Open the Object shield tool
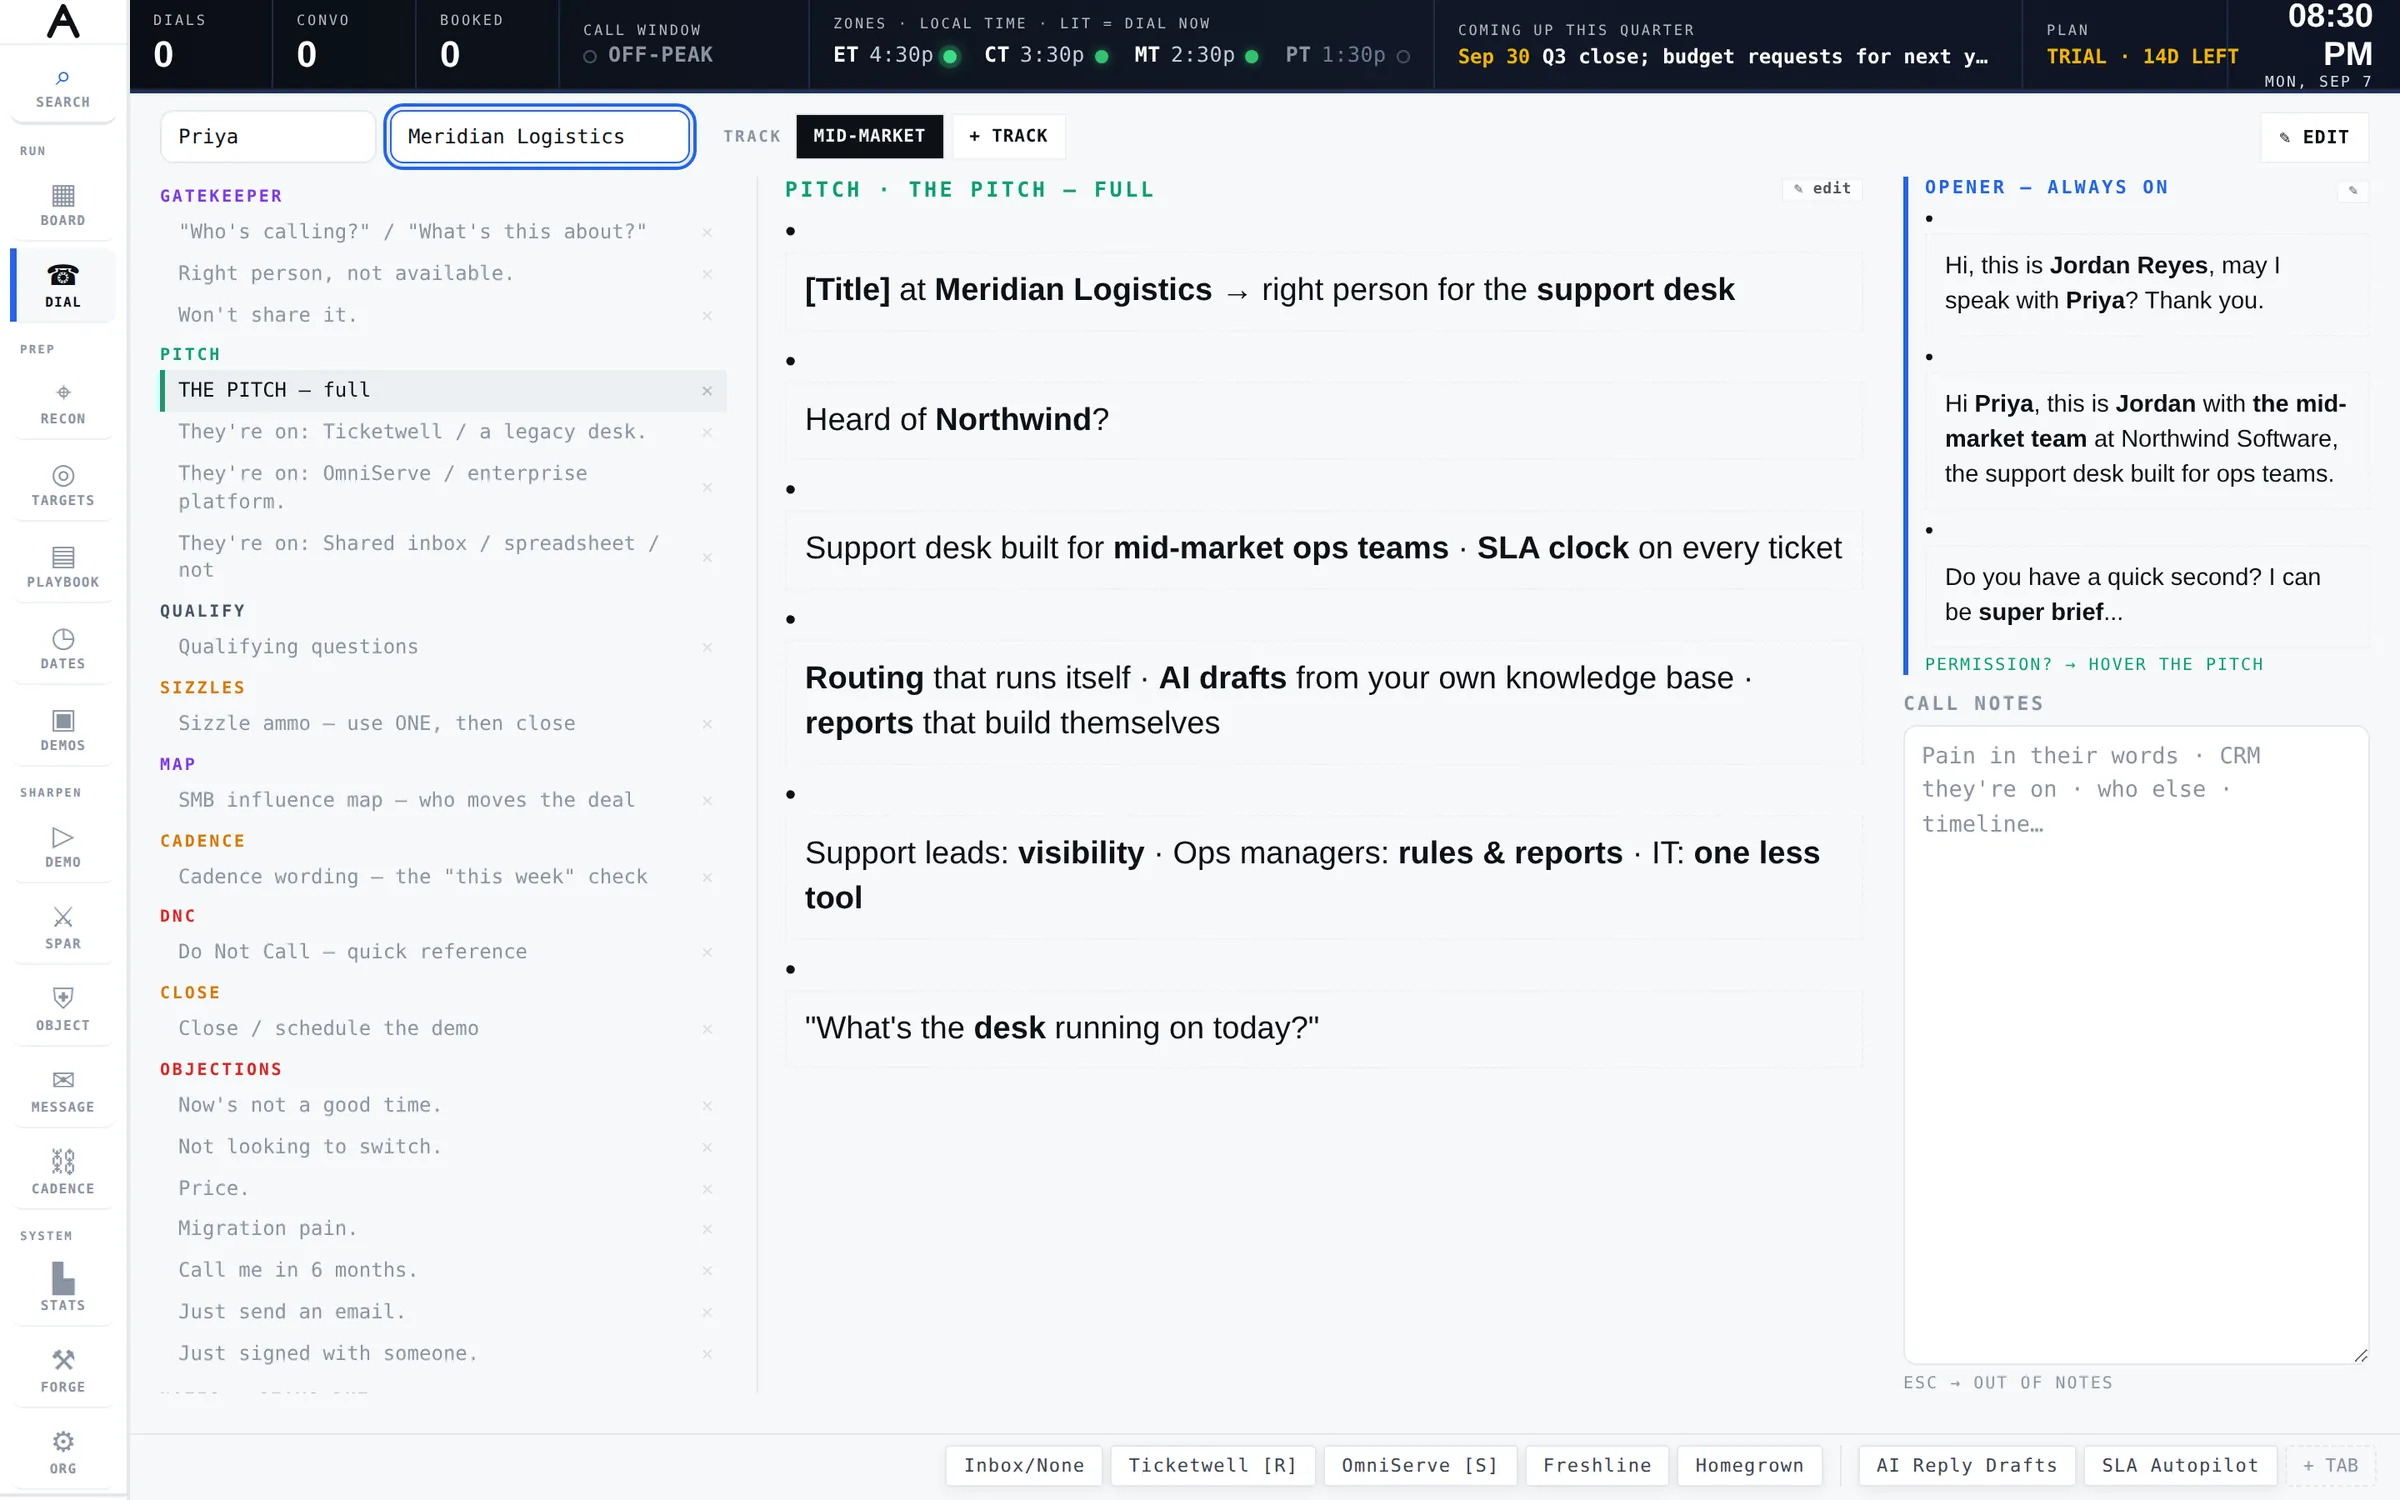Viewport: 2400px width, 1500px height. tap(63, 1010)
